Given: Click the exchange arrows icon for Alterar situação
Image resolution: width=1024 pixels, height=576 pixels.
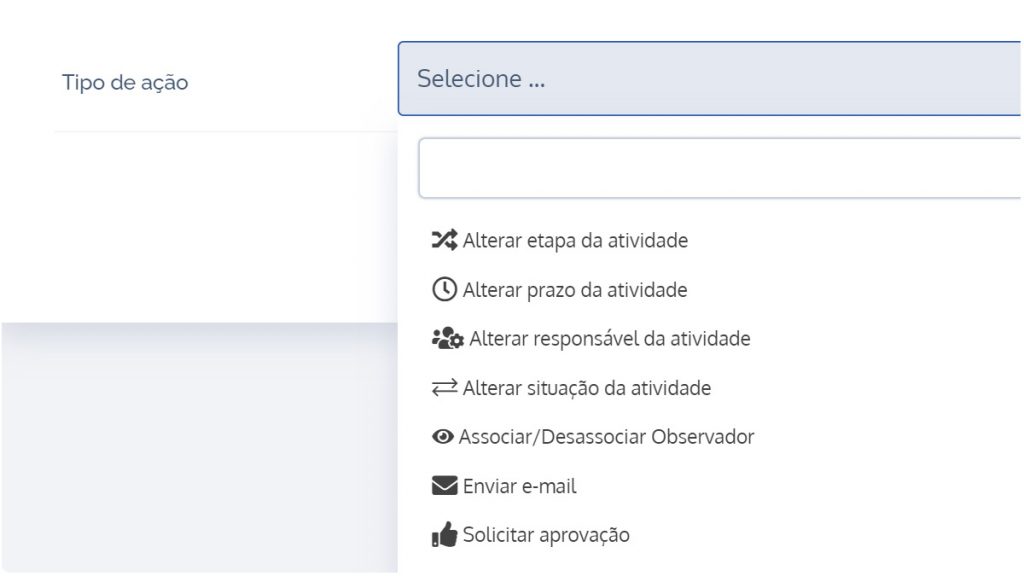Looking at the screenshot, I should coord(444,388).
